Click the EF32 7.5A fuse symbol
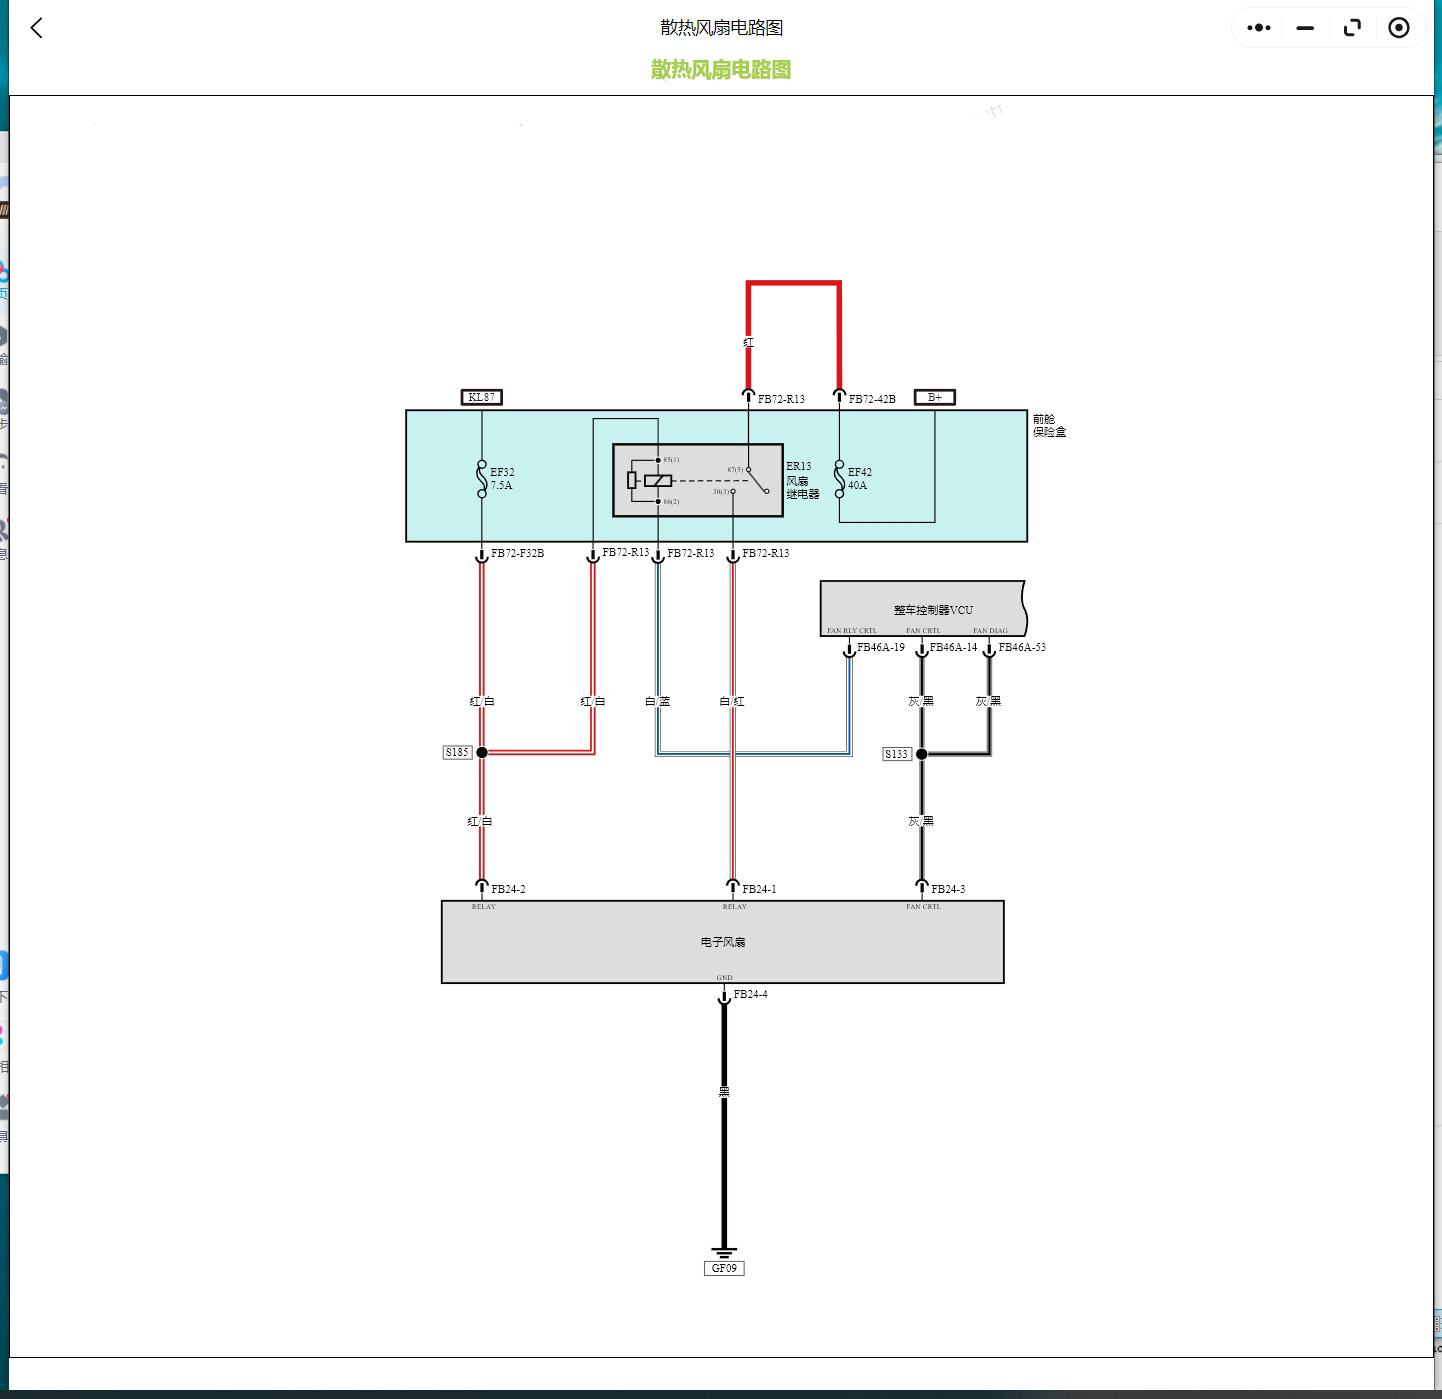Image resolution: width=1442 pixels, height=1399 pixels. click(482, 479)
